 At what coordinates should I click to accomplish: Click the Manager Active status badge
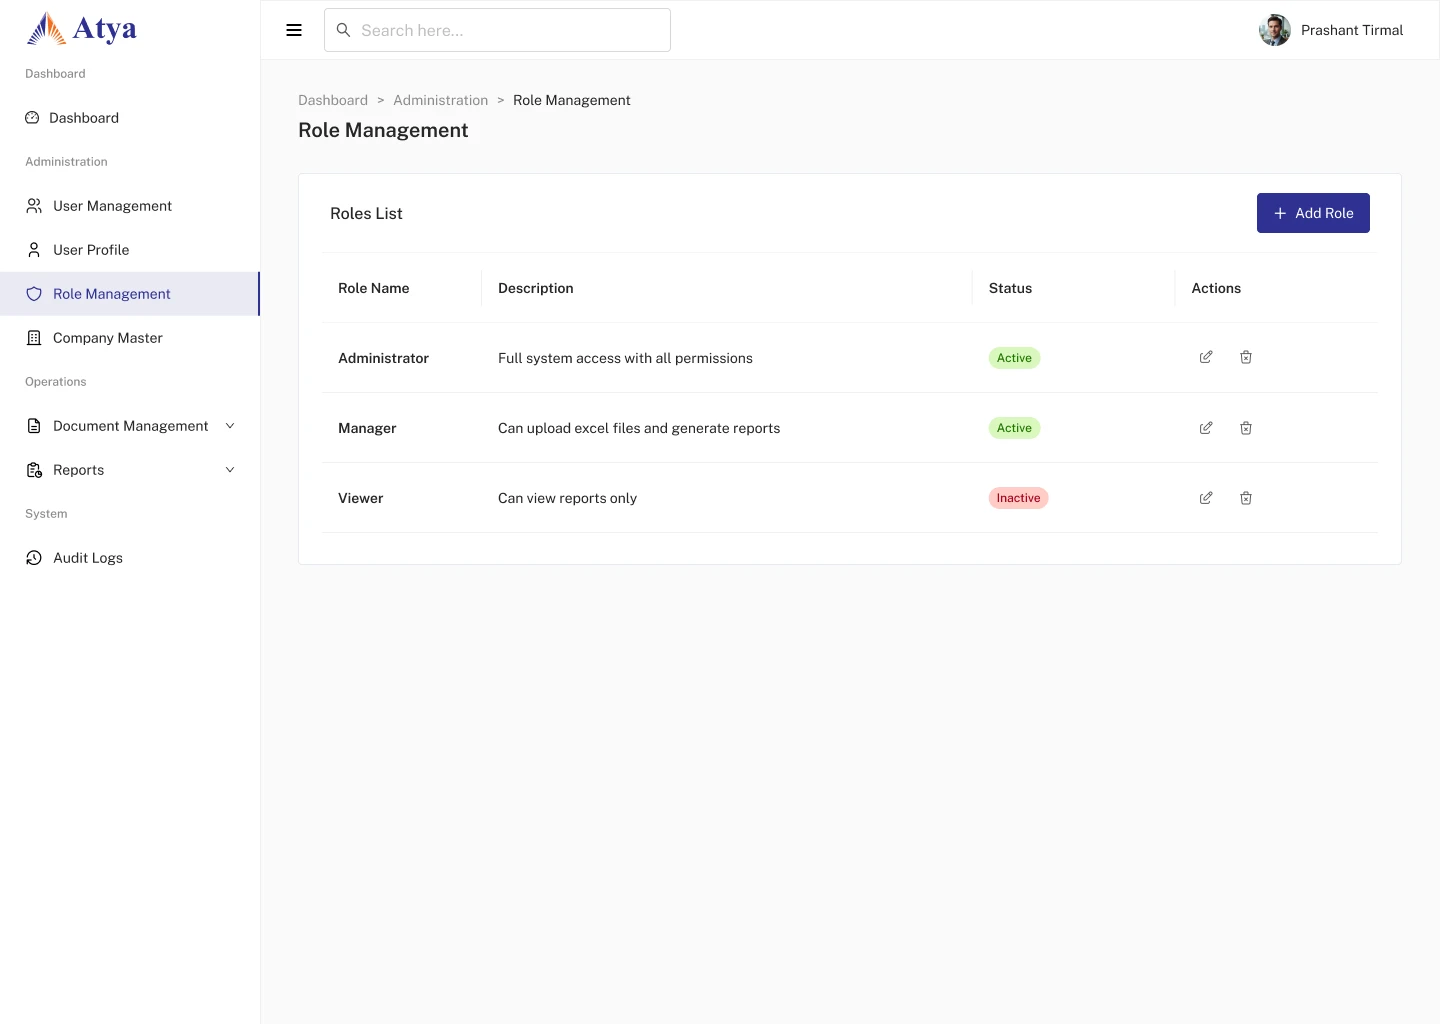point(1014,428)
